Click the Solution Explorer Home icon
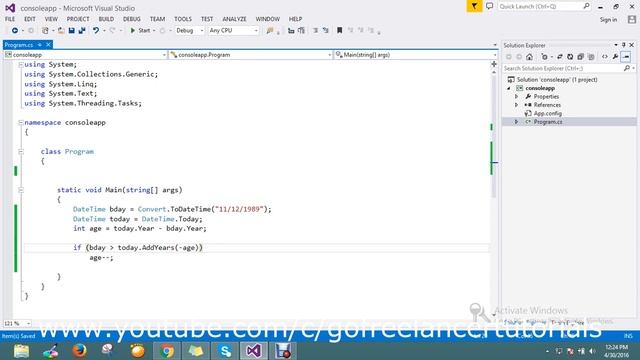 point(529,57)
